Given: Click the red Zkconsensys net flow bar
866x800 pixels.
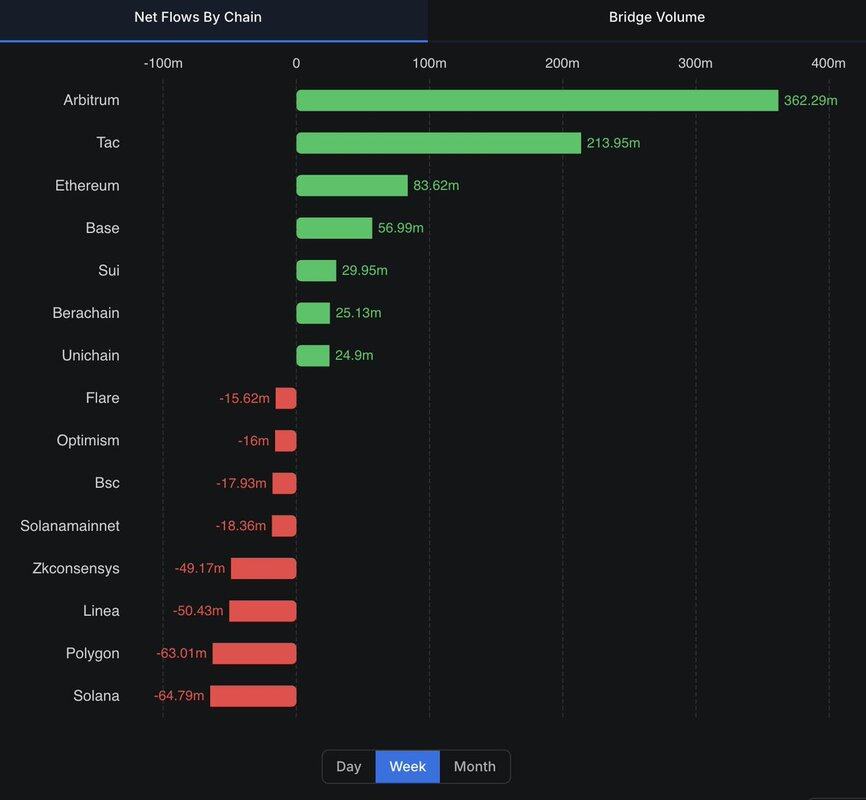Looking at the screenshot, I should (263, 569).
